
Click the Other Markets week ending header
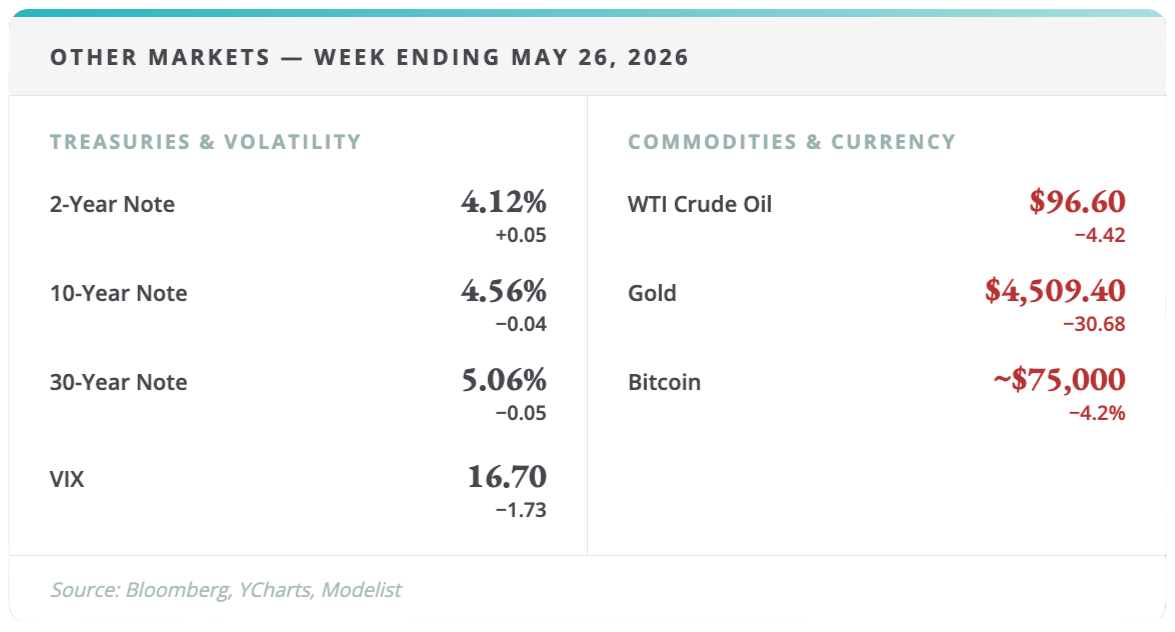[369, 57]
